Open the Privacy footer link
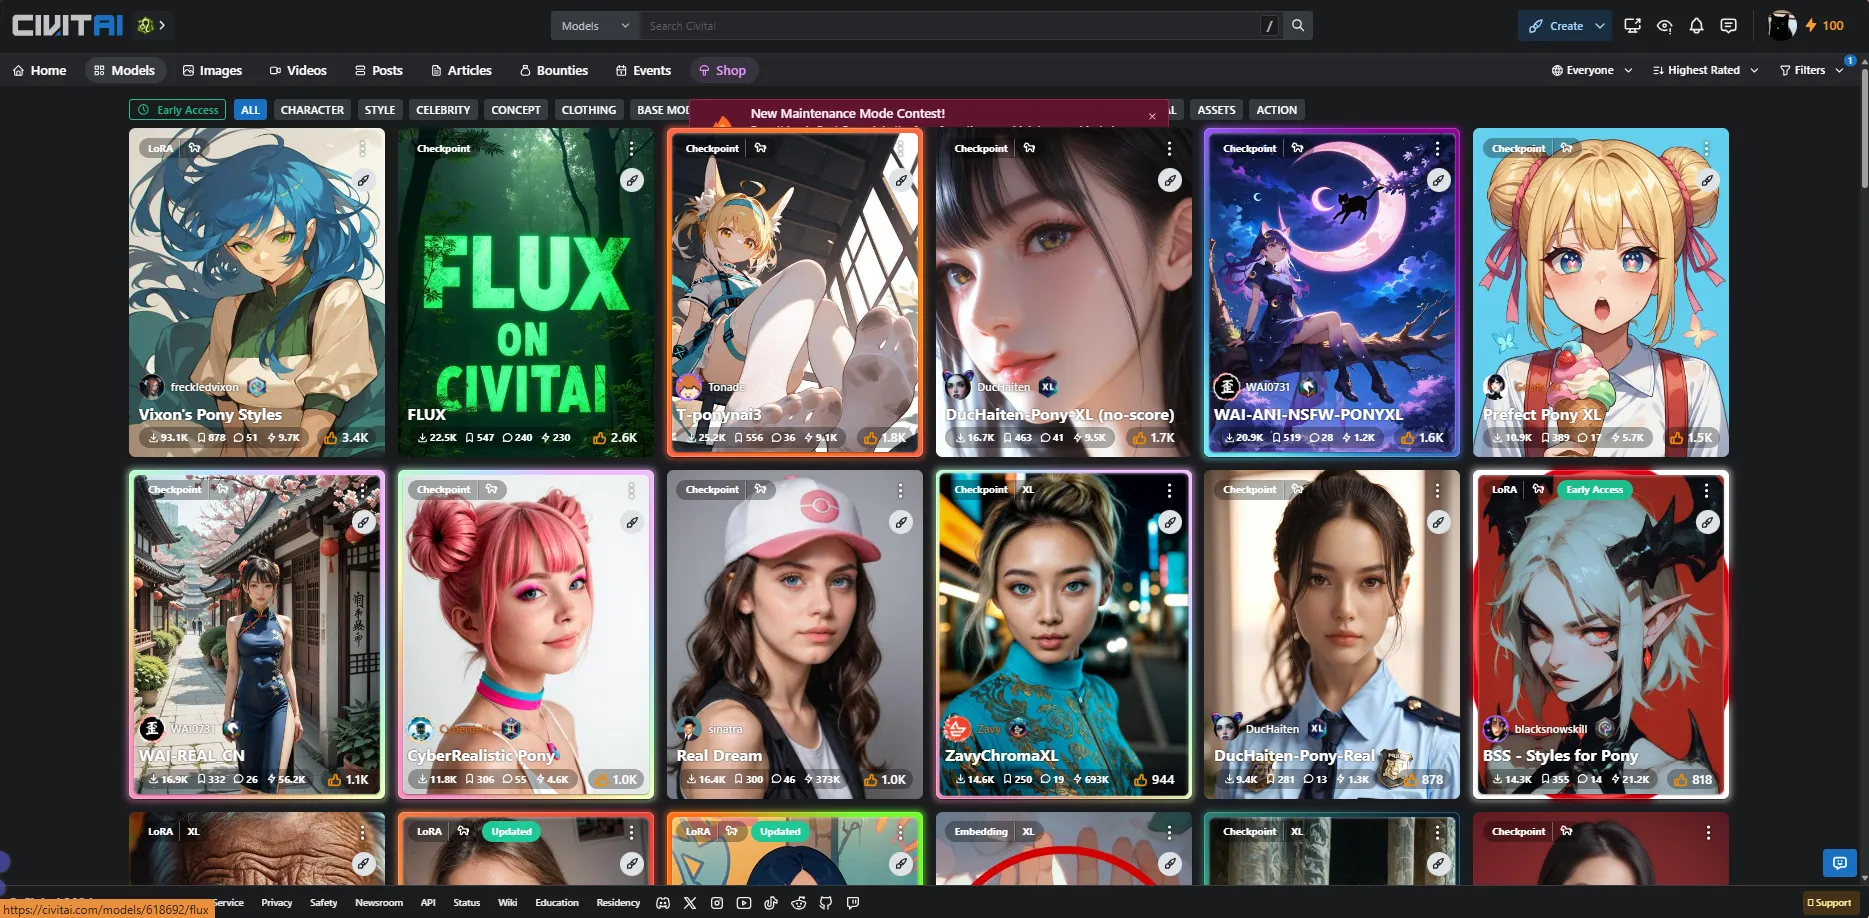The image size is (1869, 918). click(276, 903)
